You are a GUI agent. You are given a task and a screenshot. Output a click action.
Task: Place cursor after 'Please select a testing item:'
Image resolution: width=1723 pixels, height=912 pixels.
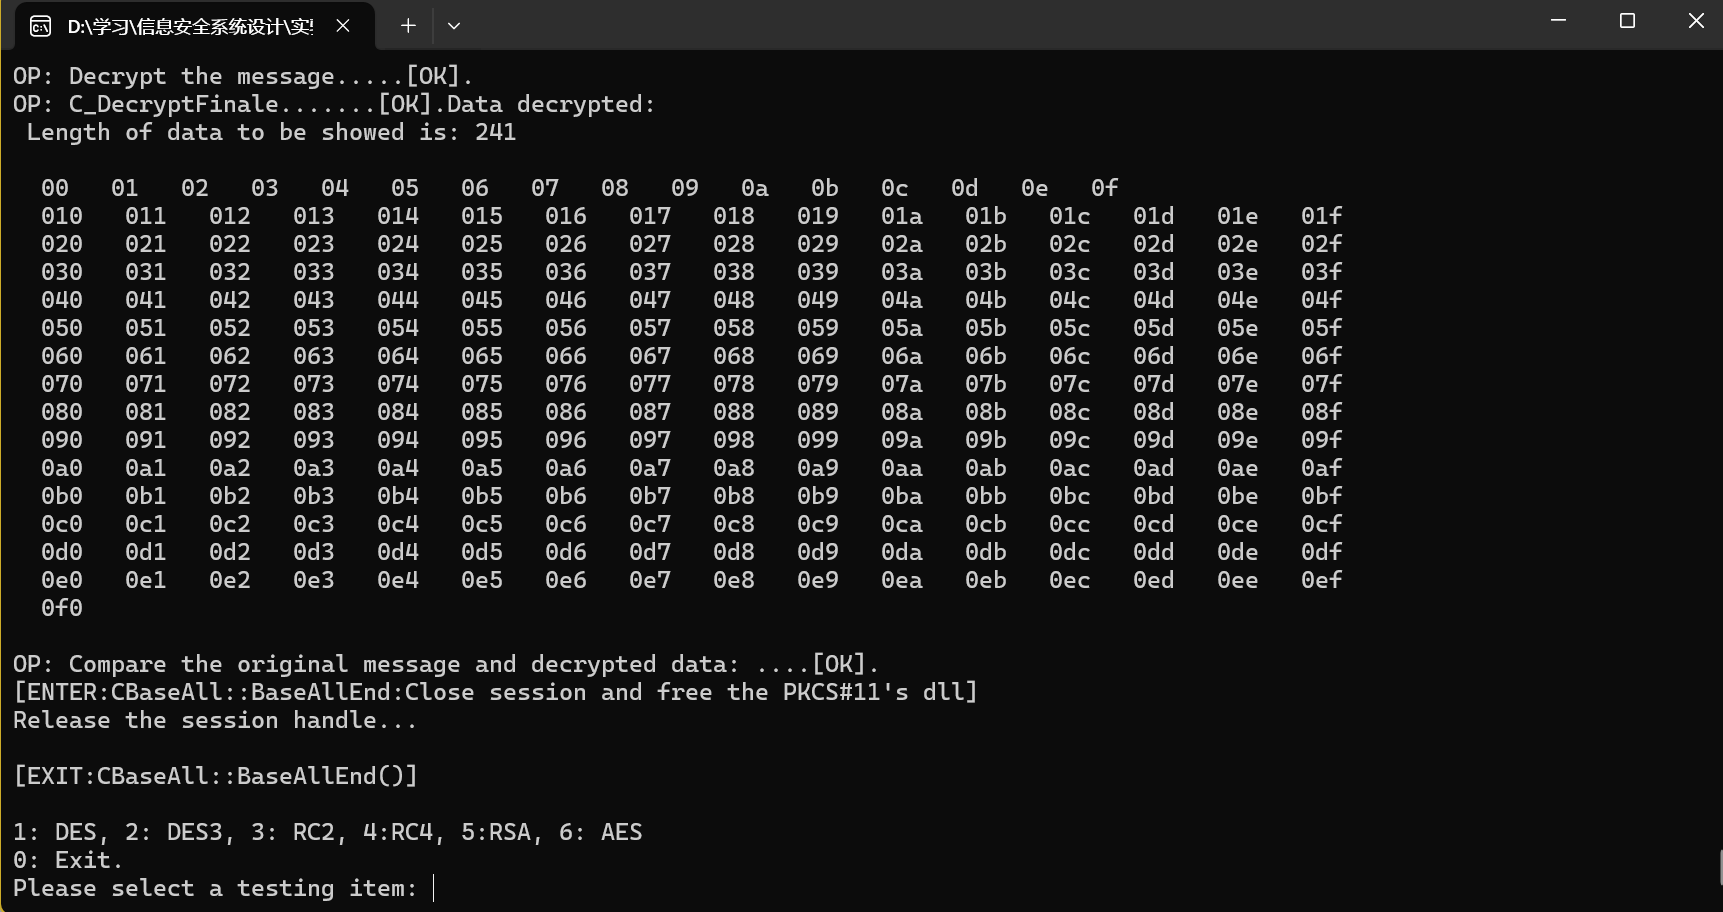[x=434, y=888]
